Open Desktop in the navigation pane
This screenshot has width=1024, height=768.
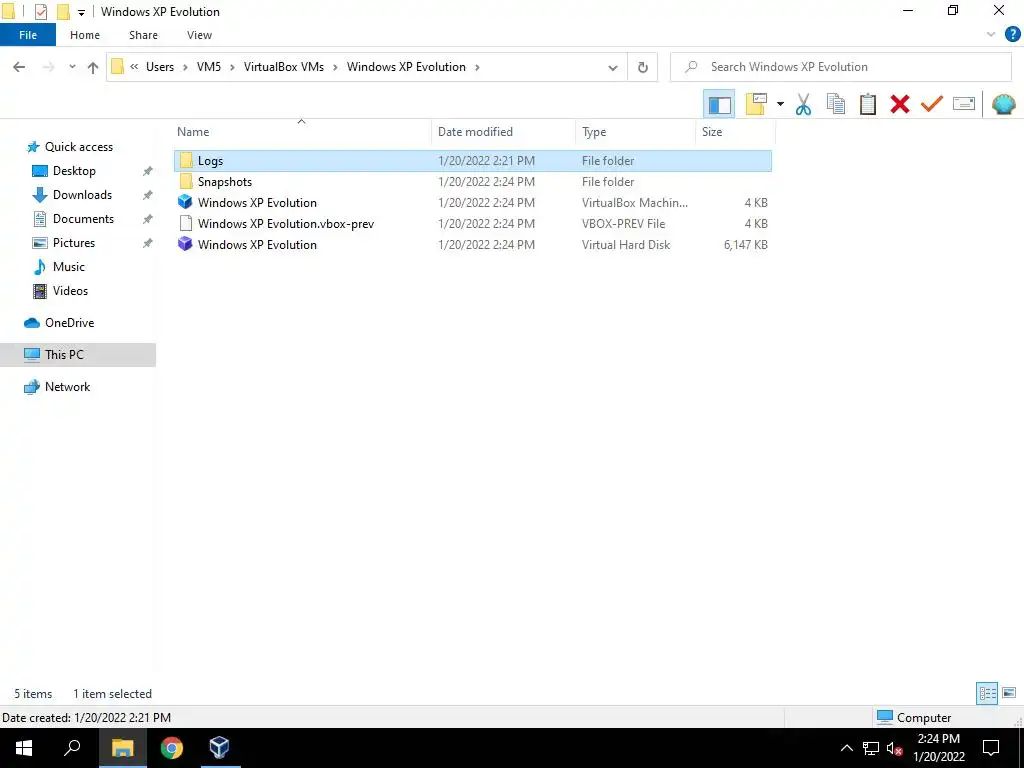(x=74, y=171)
